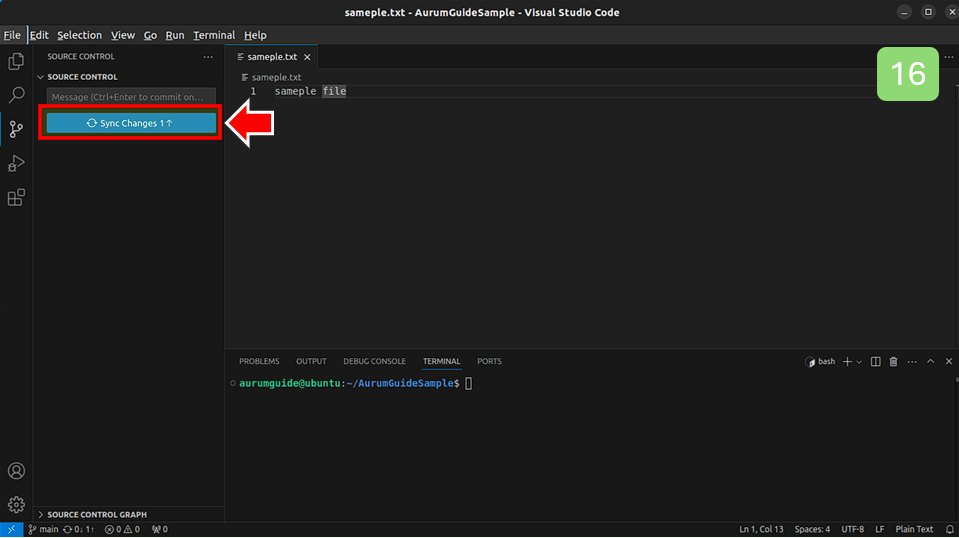Change end of line sequence LF

pyautogui.click(x=879, y=529)
